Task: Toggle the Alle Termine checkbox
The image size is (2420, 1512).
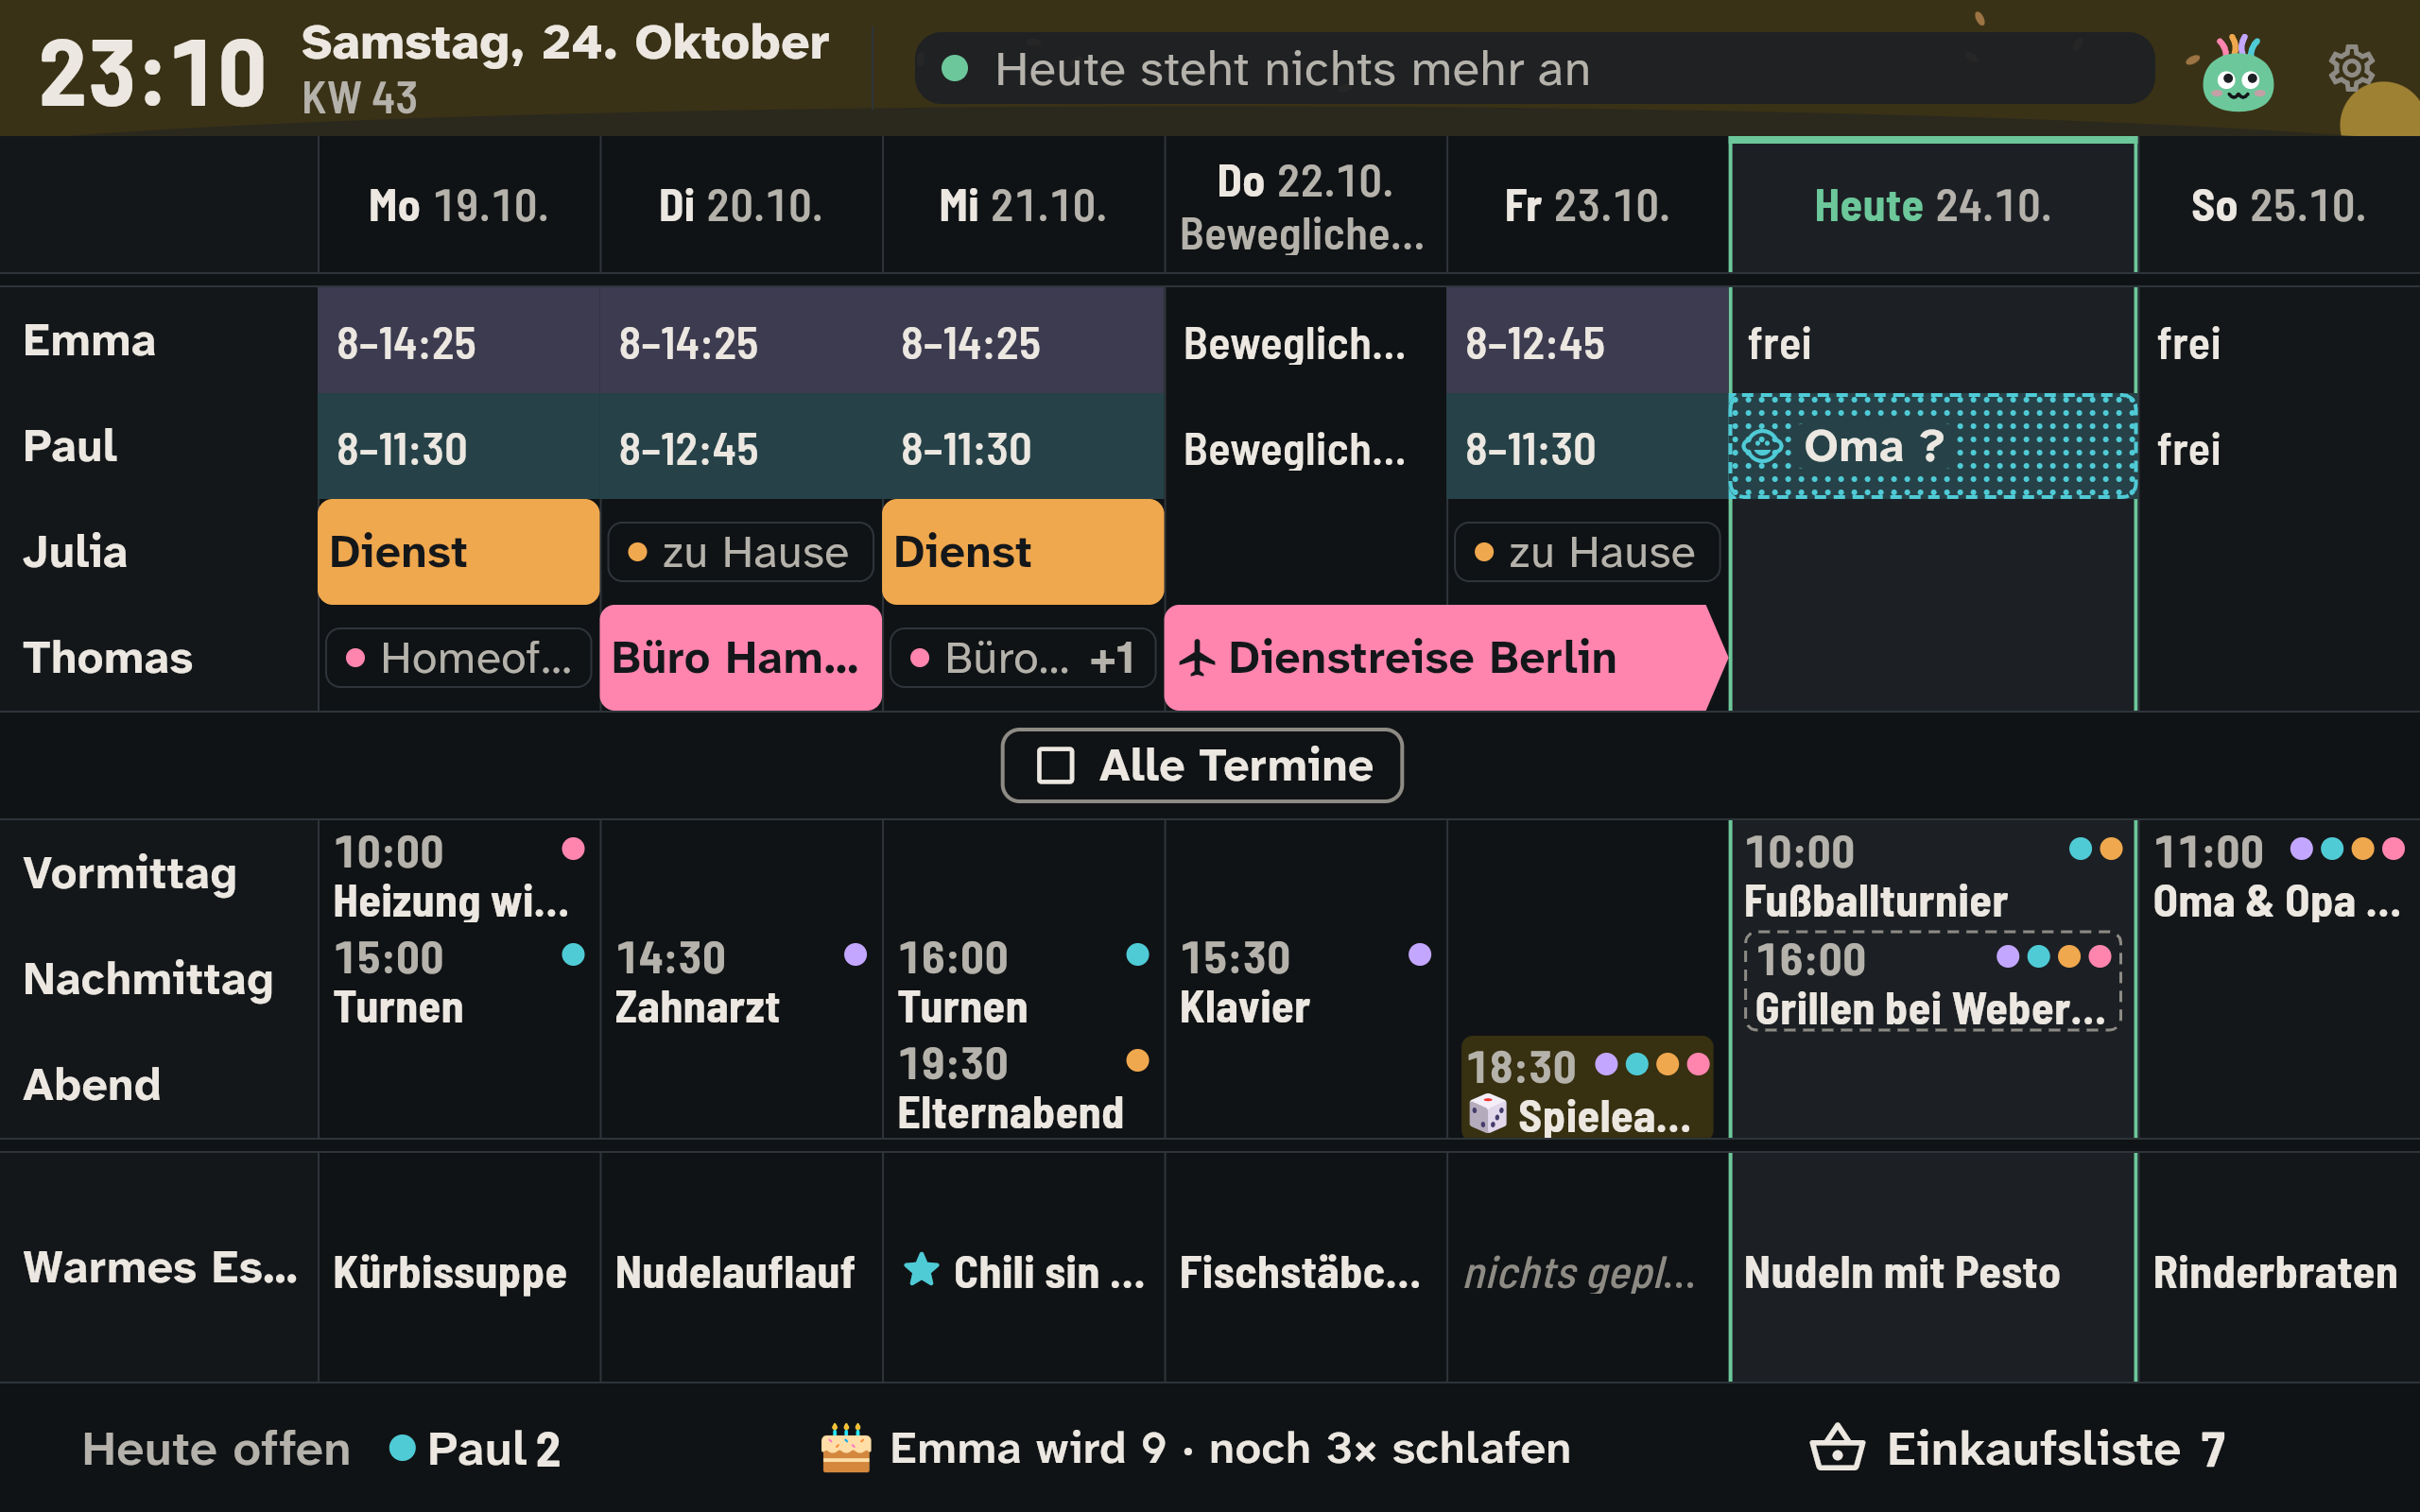Action: pyautogui.click(x=1055, y=766)
